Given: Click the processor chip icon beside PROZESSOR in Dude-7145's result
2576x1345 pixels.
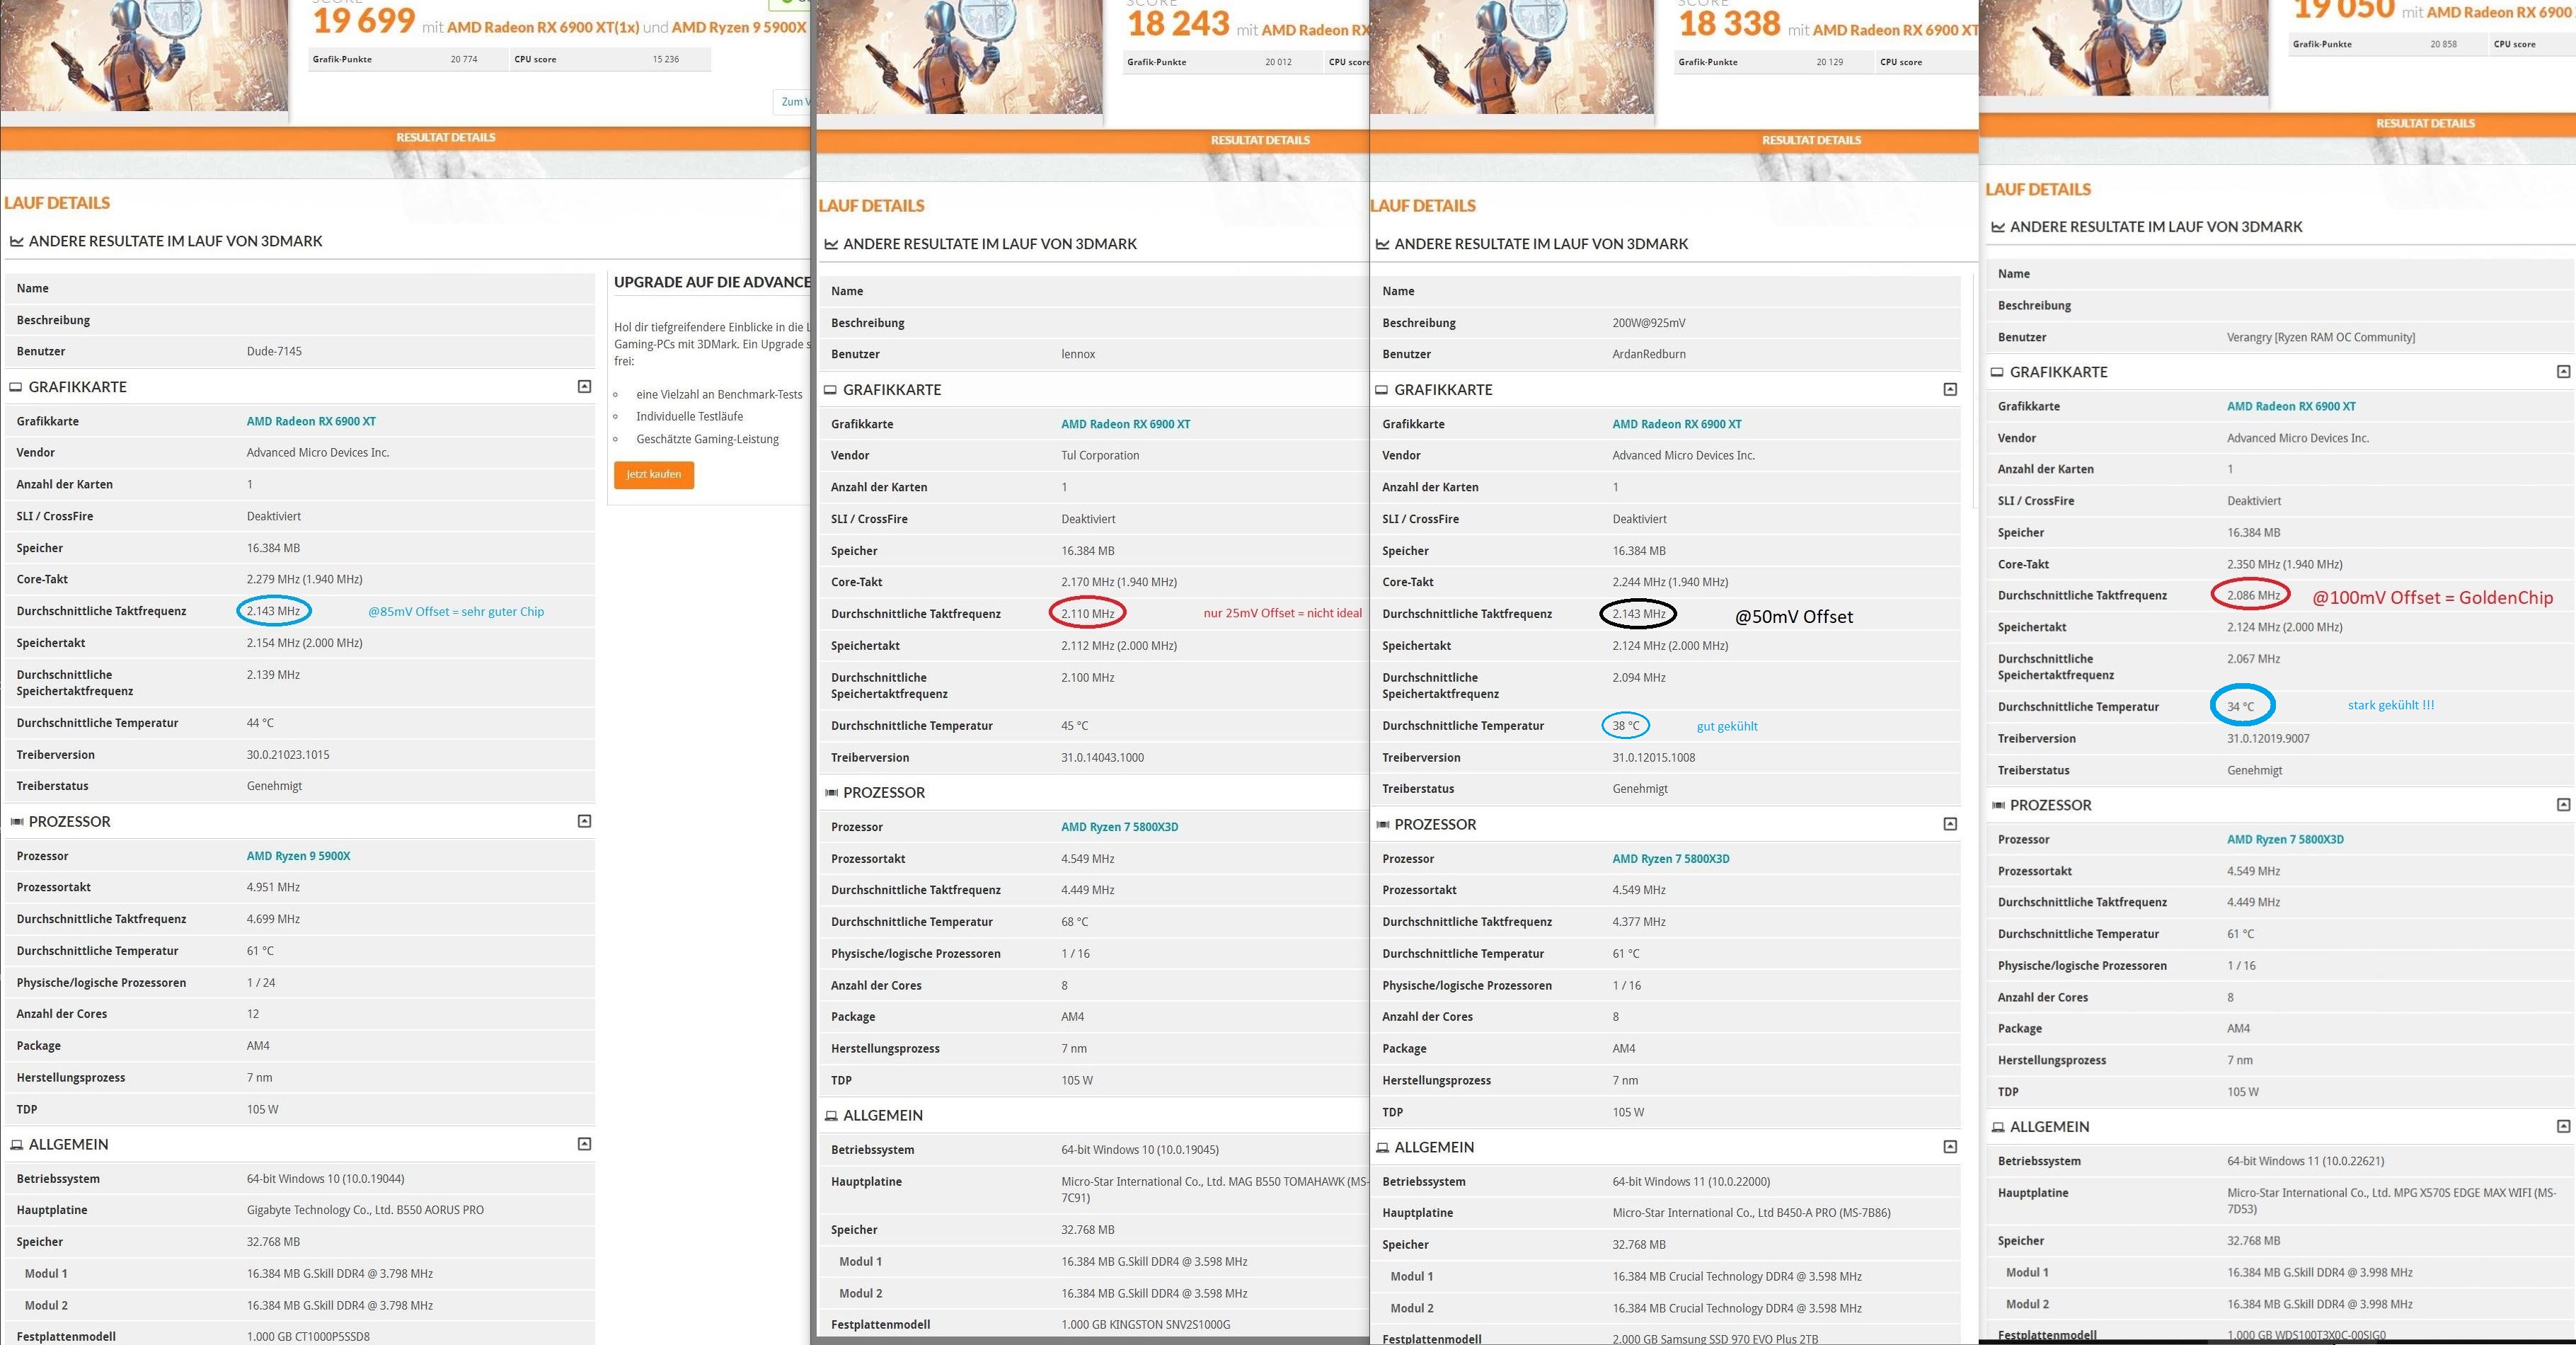Looking at the screenshot, I should pyautogui.click(x=16, y=822).
